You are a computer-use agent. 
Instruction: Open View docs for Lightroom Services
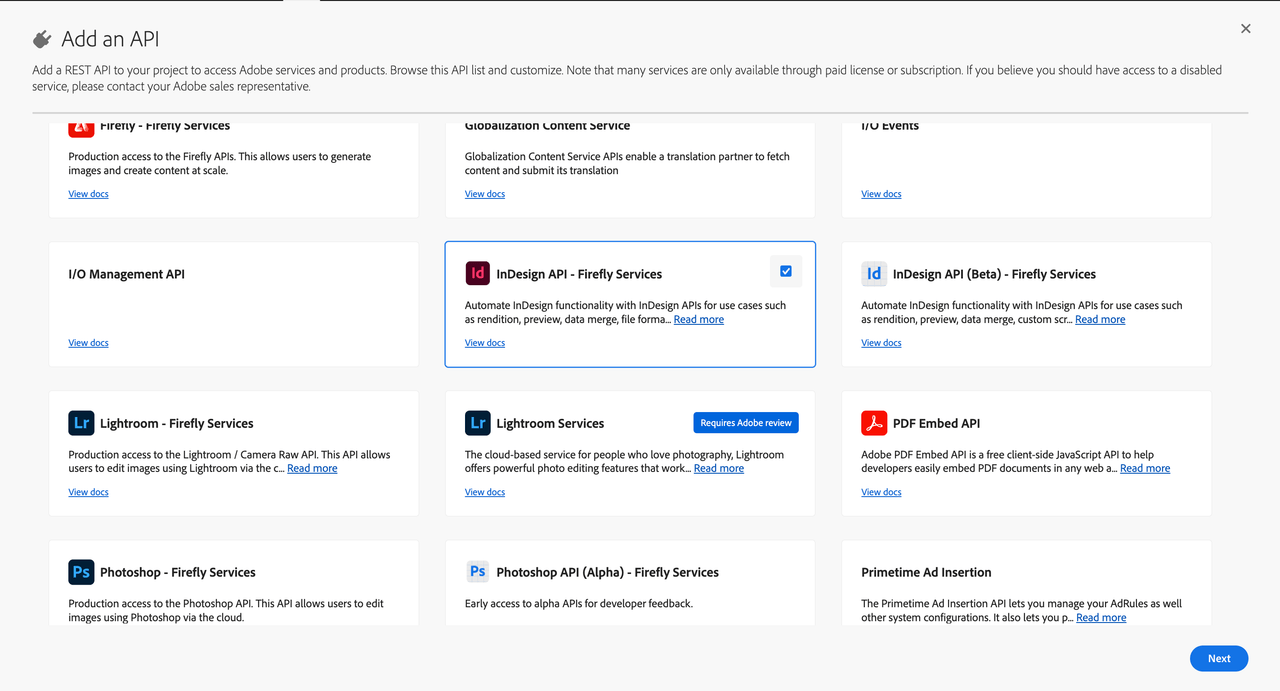484,492
